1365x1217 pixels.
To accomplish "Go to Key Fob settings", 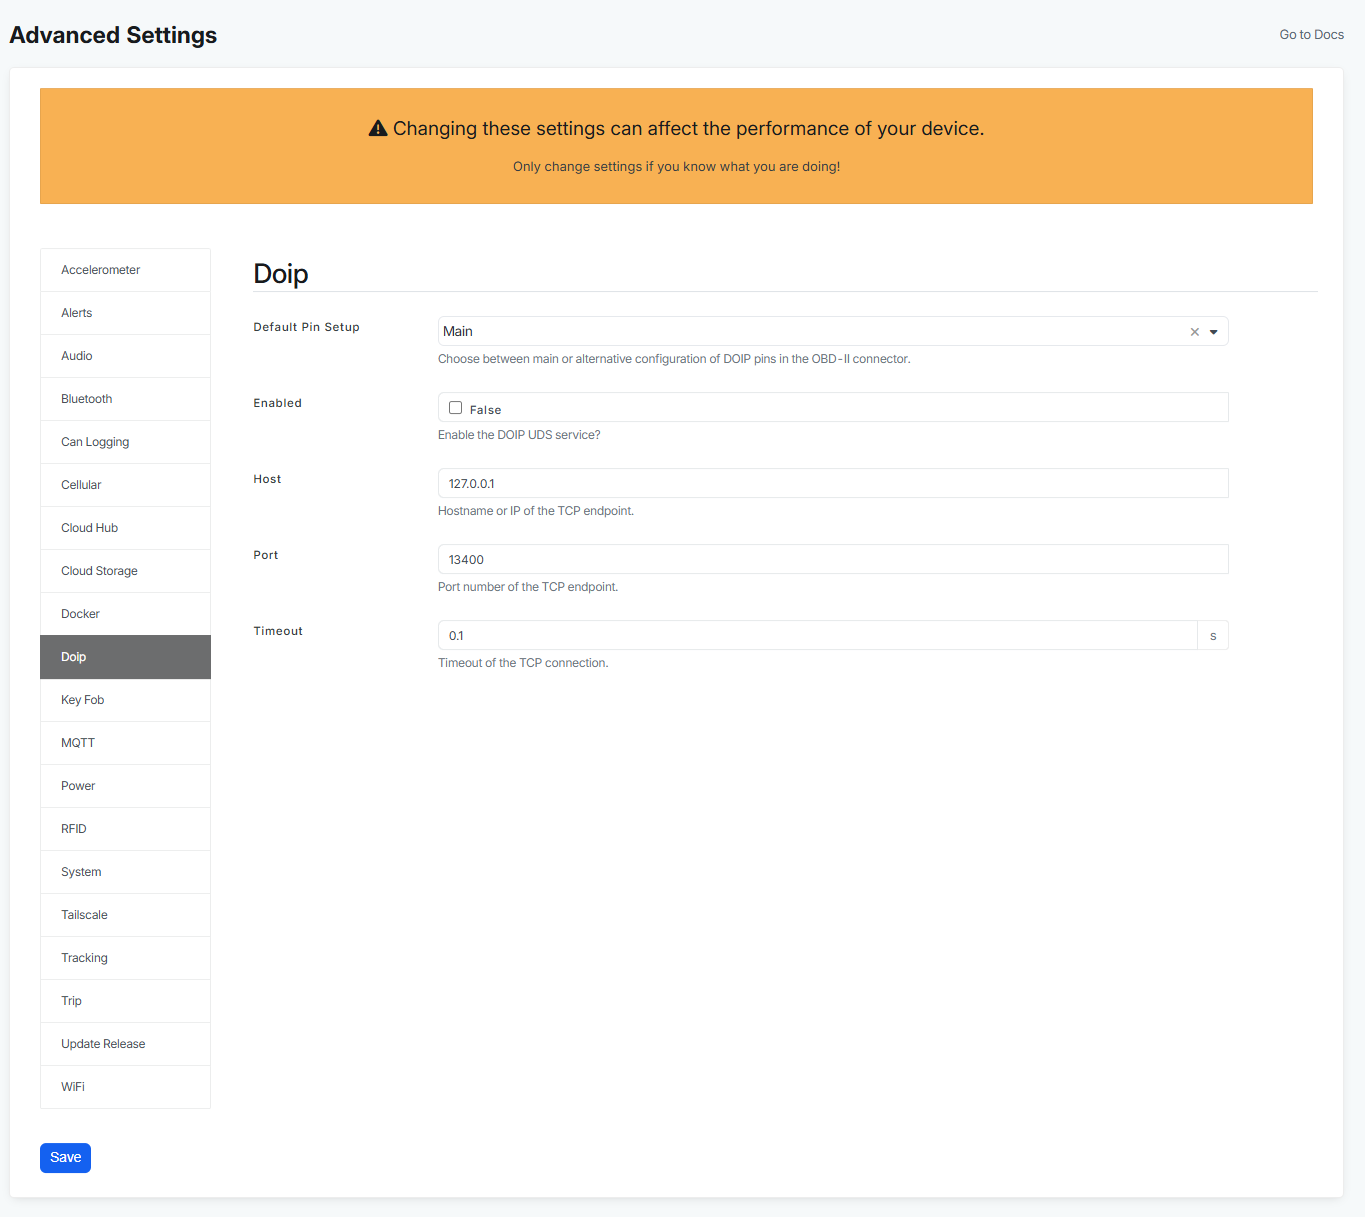I will pos(125,700).
